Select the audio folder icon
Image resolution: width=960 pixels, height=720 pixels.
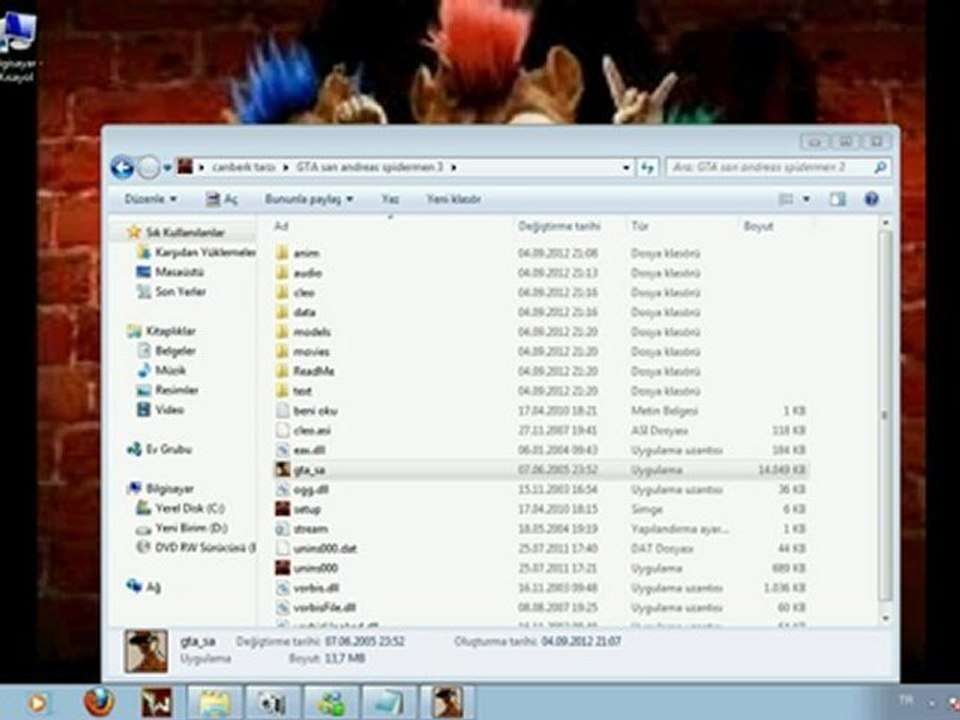(282, 272)
